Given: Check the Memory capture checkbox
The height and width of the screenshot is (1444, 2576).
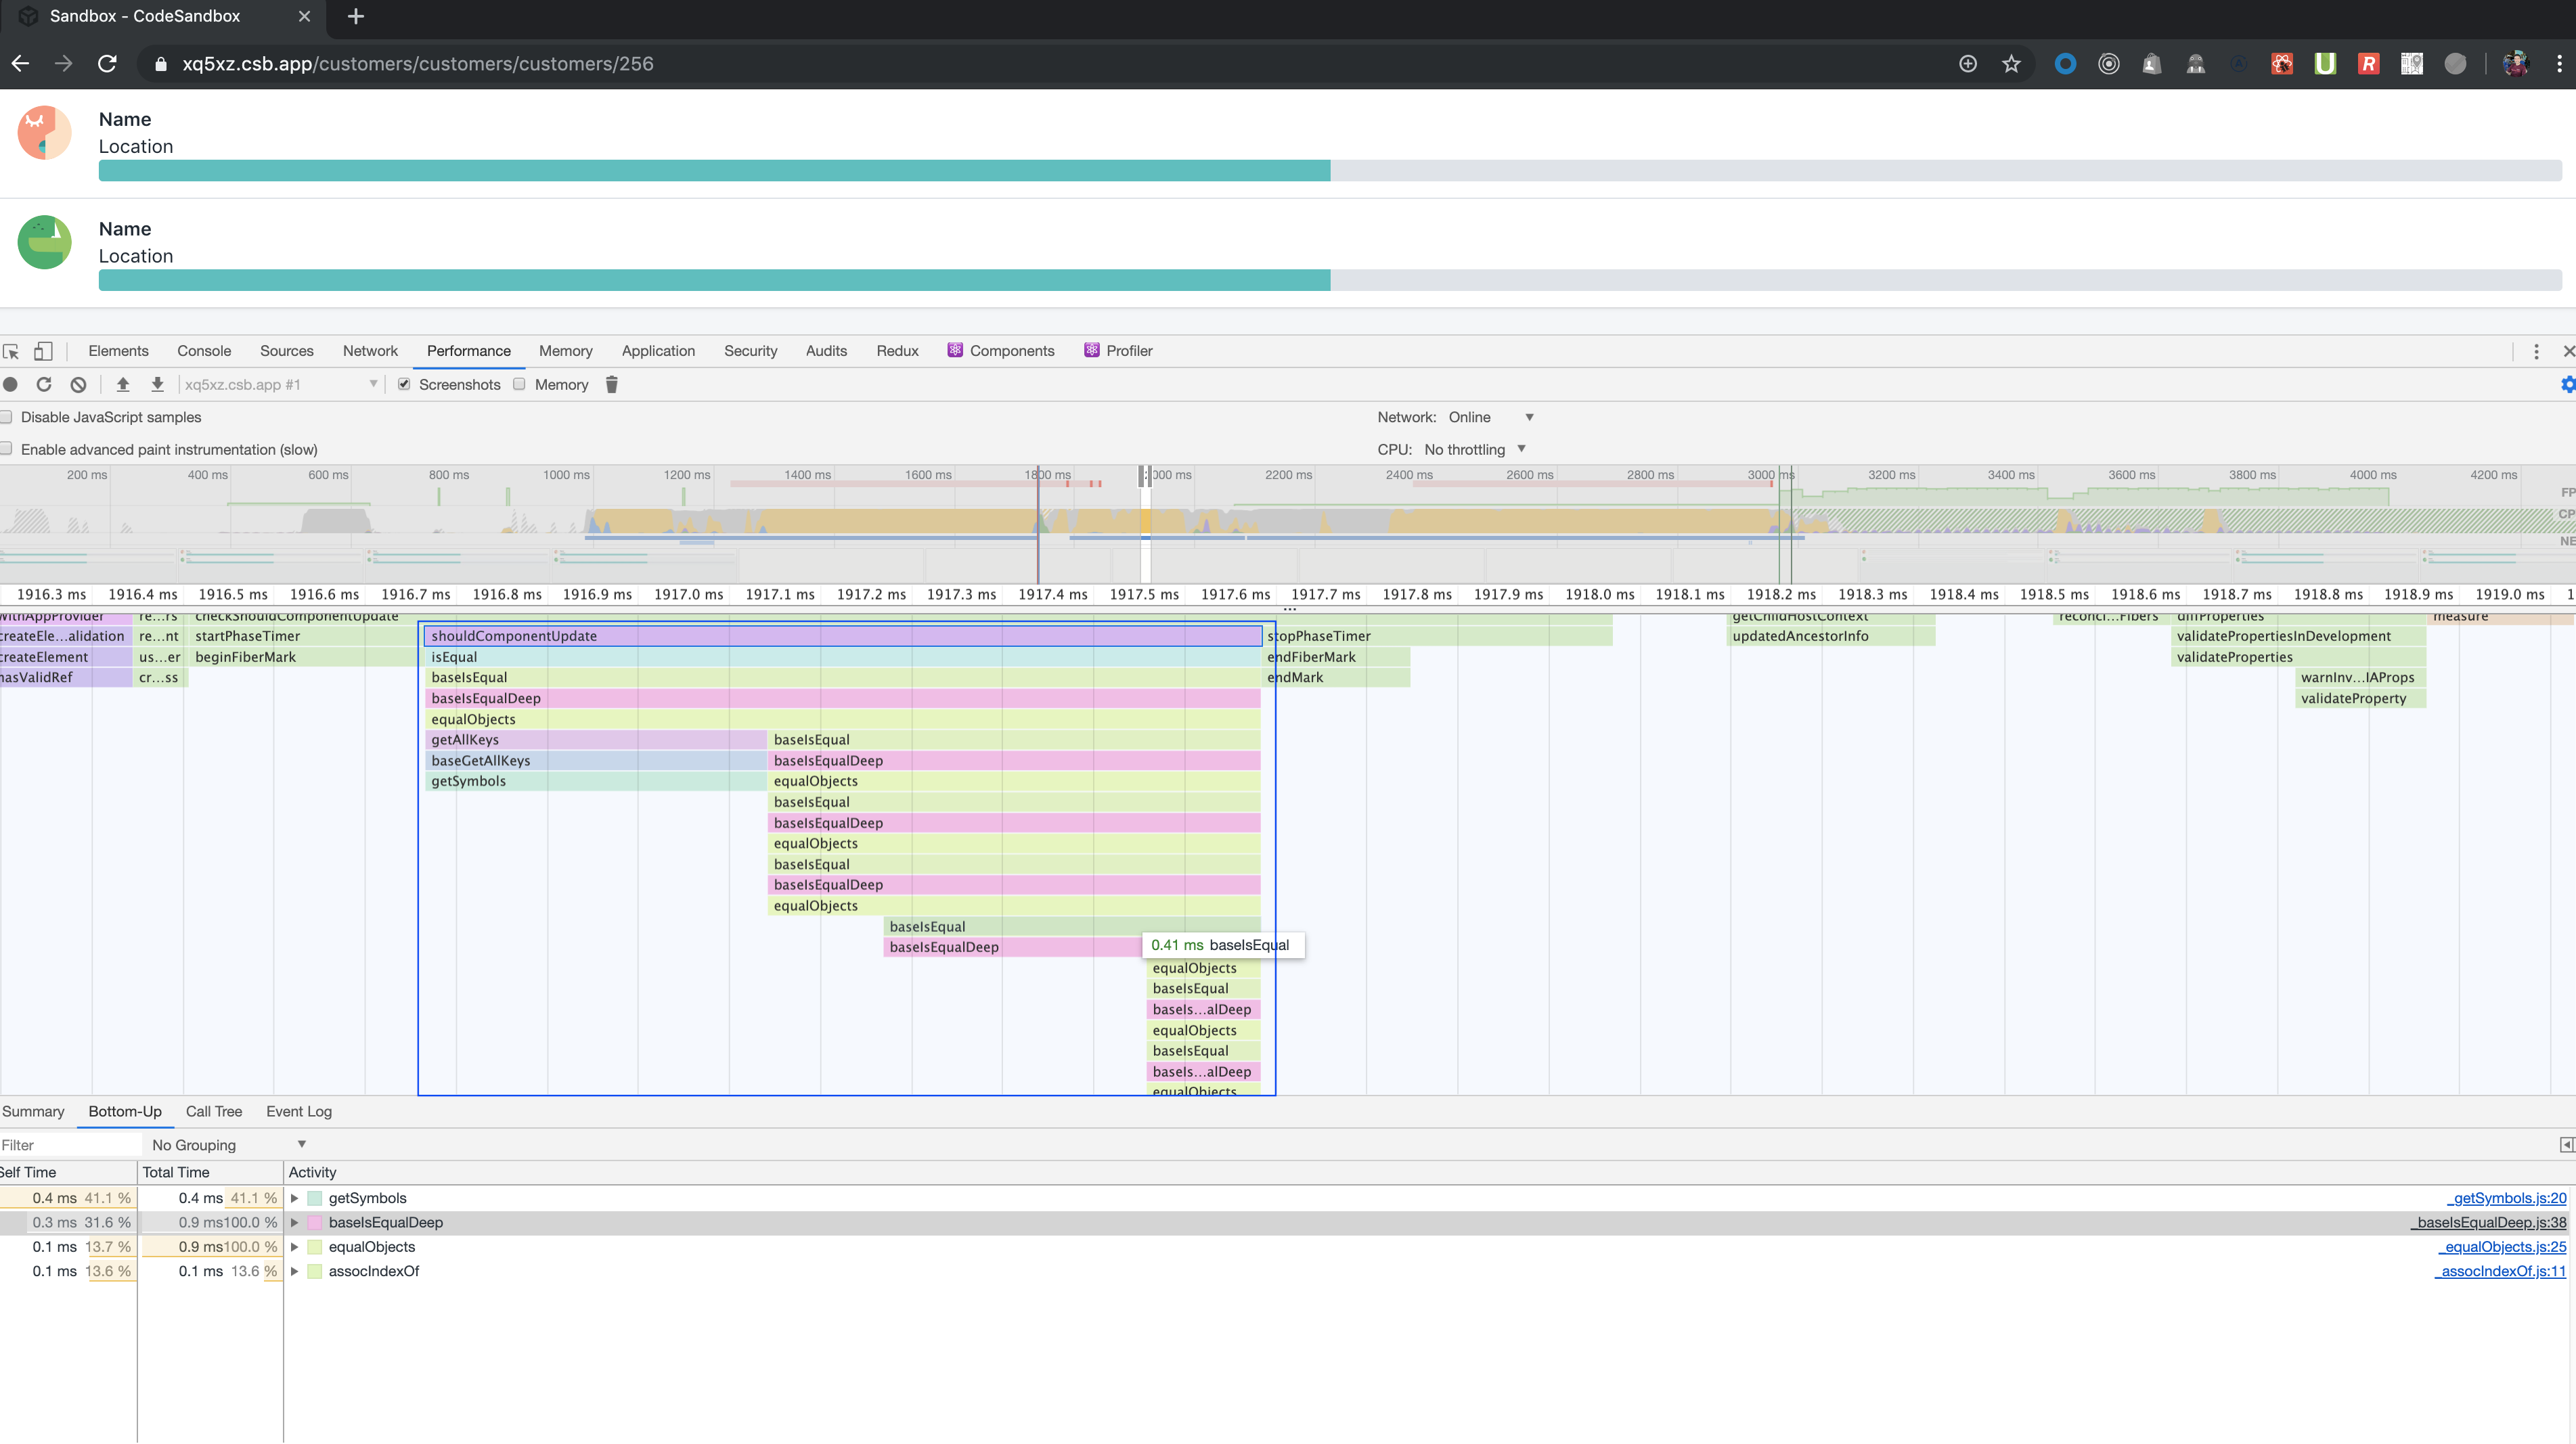Looking at the screenshot, I should click(519, 384).
